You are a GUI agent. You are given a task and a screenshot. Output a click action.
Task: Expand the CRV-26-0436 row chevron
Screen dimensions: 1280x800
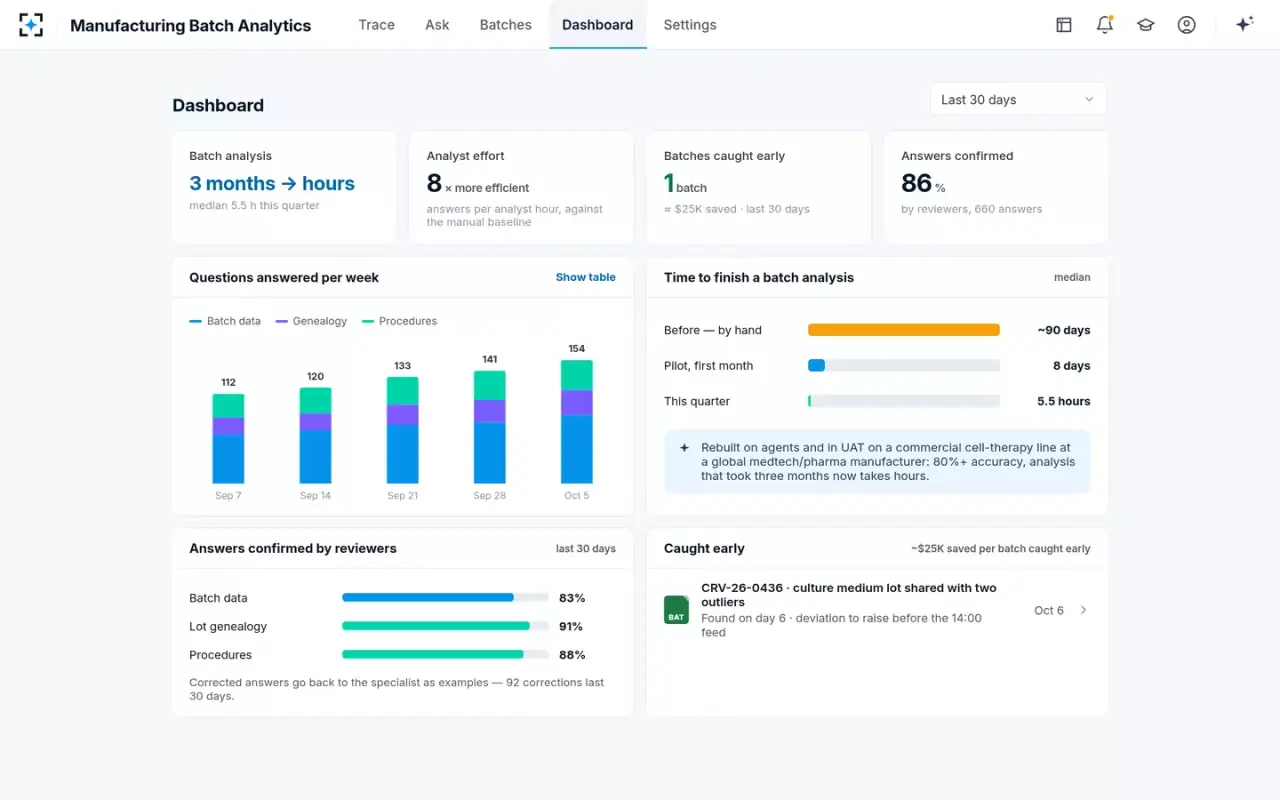(x=1084, y=610)
